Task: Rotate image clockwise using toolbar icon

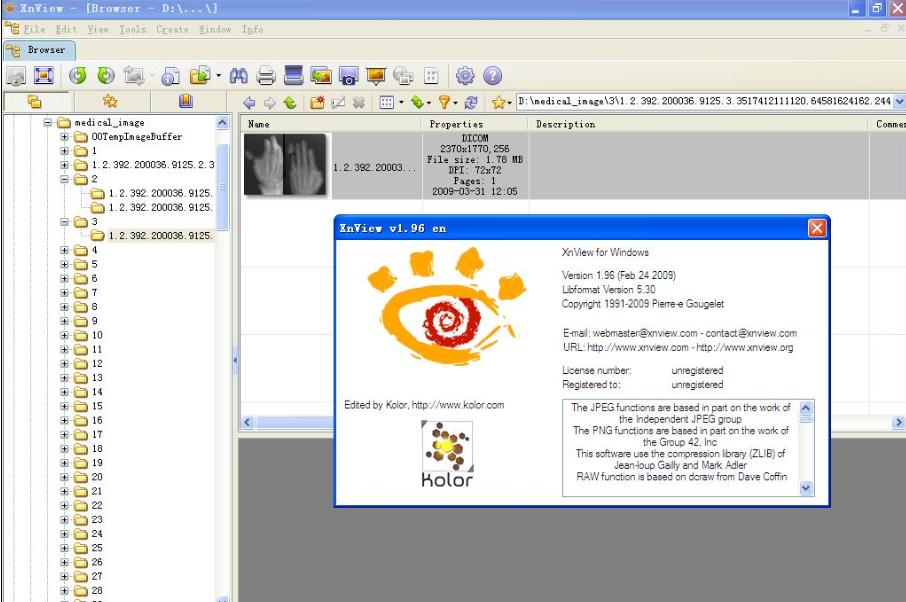Action: coord(106,76)
